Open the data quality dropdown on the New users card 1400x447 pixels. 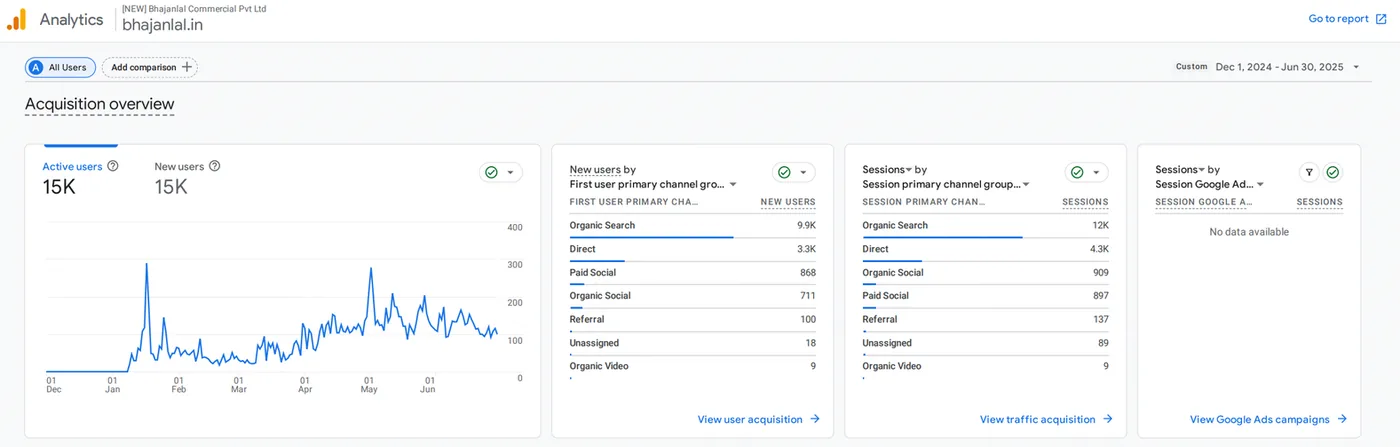793,172
